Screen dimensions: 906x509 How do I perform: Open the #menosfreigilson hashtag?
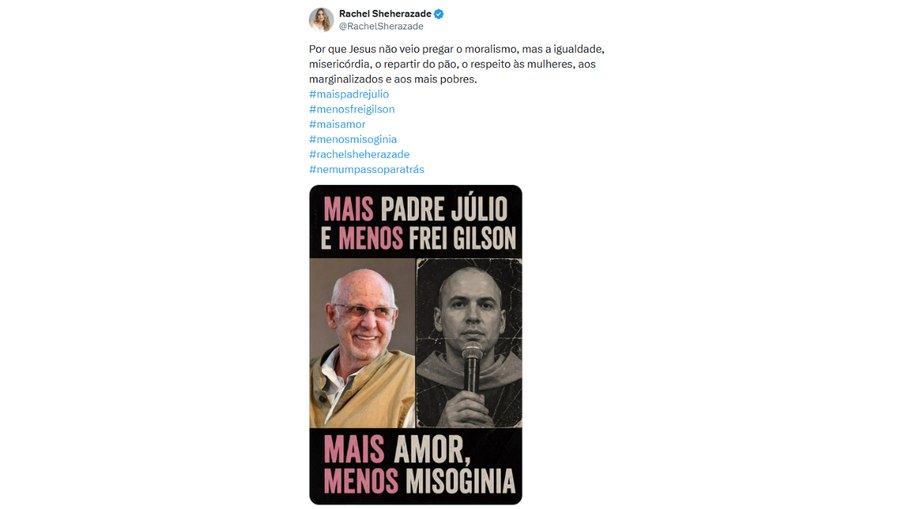[x=352, y=109]
